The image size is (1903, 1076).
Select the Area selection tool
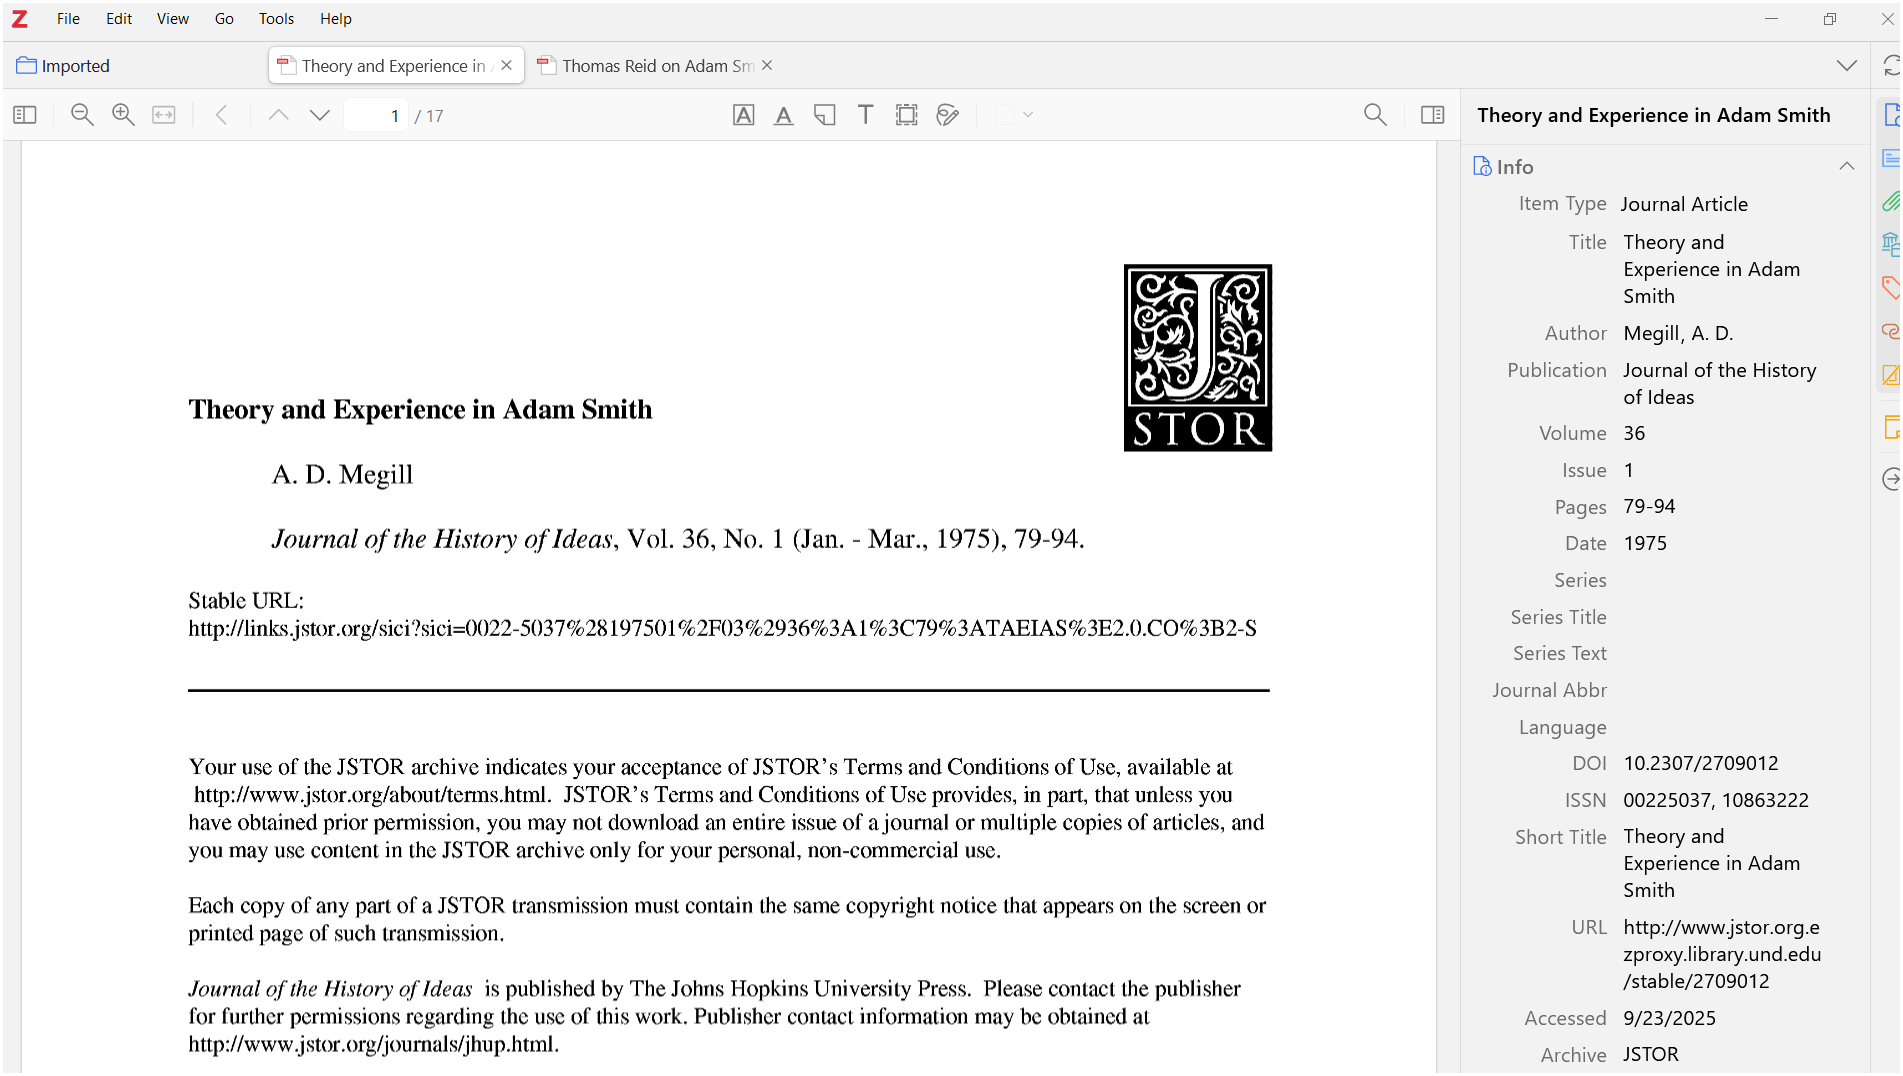pyautogui.click(x=907, y=115)
